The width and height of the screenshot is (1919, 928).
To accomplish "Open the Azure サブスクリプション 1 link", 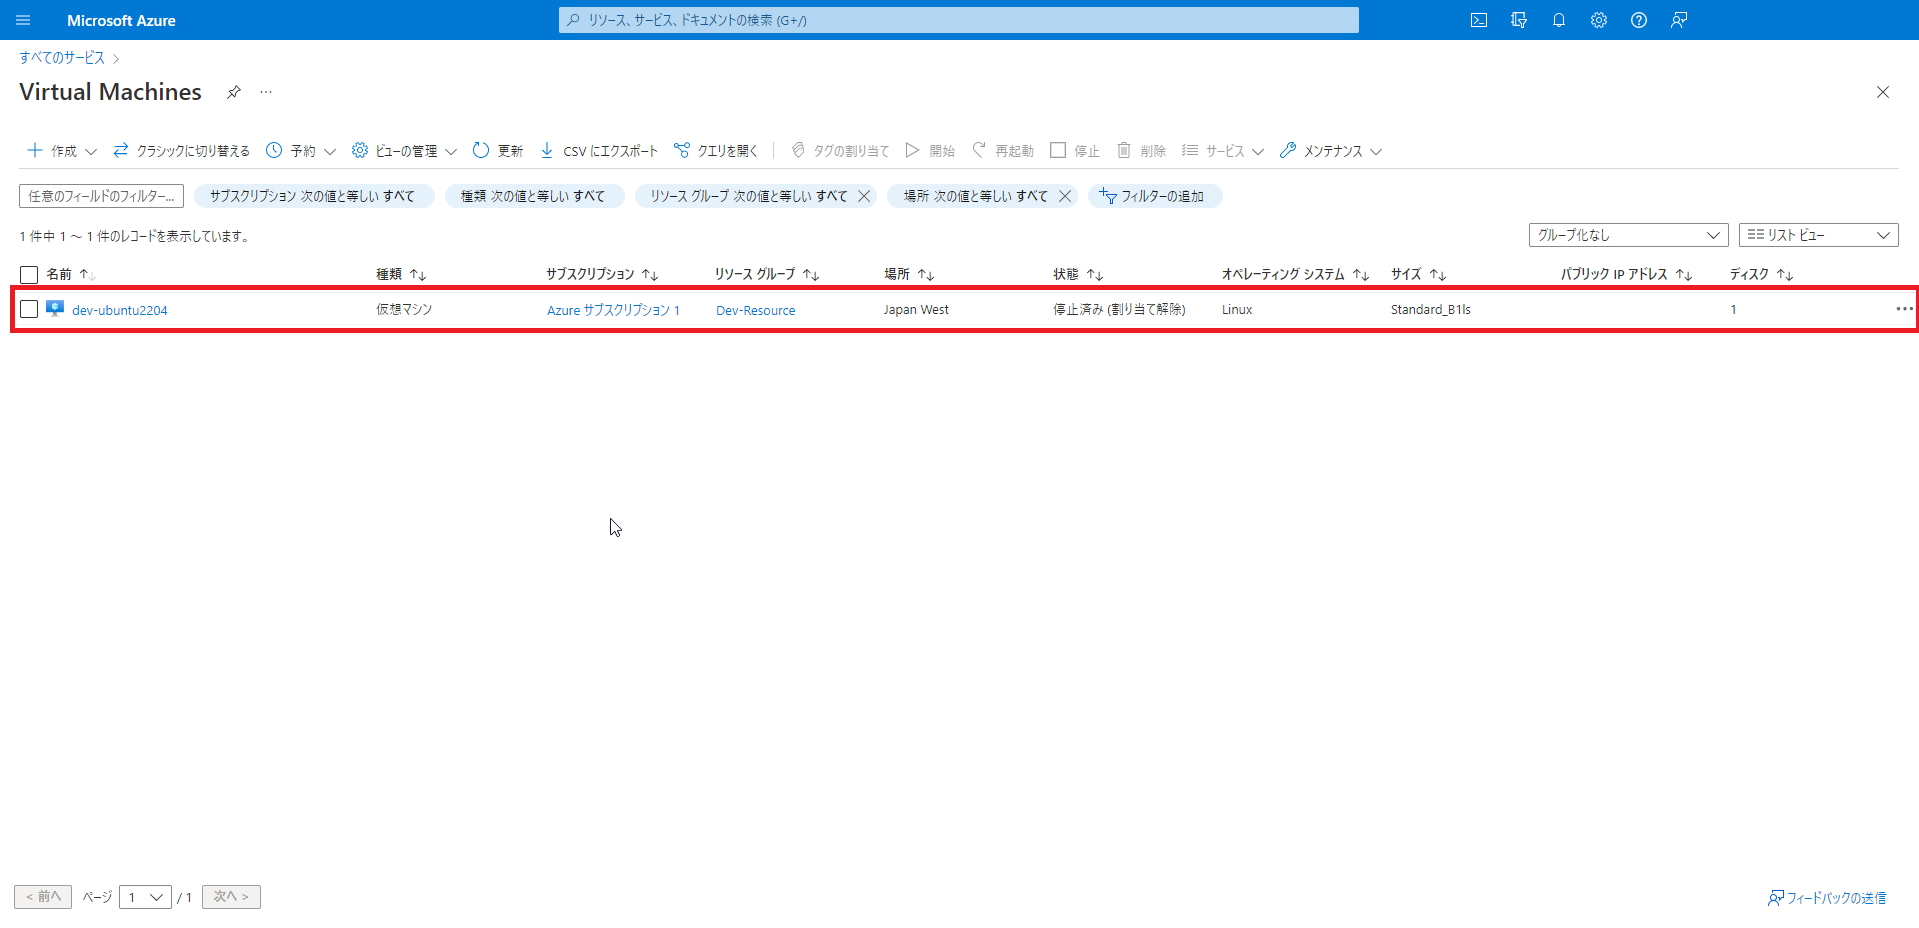I will (613, 310).
